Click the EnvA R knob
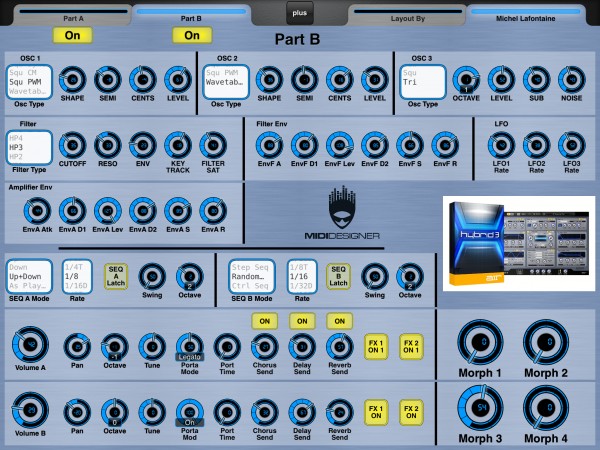The height and width of the screenshot is (450, 600). (213, 211)
